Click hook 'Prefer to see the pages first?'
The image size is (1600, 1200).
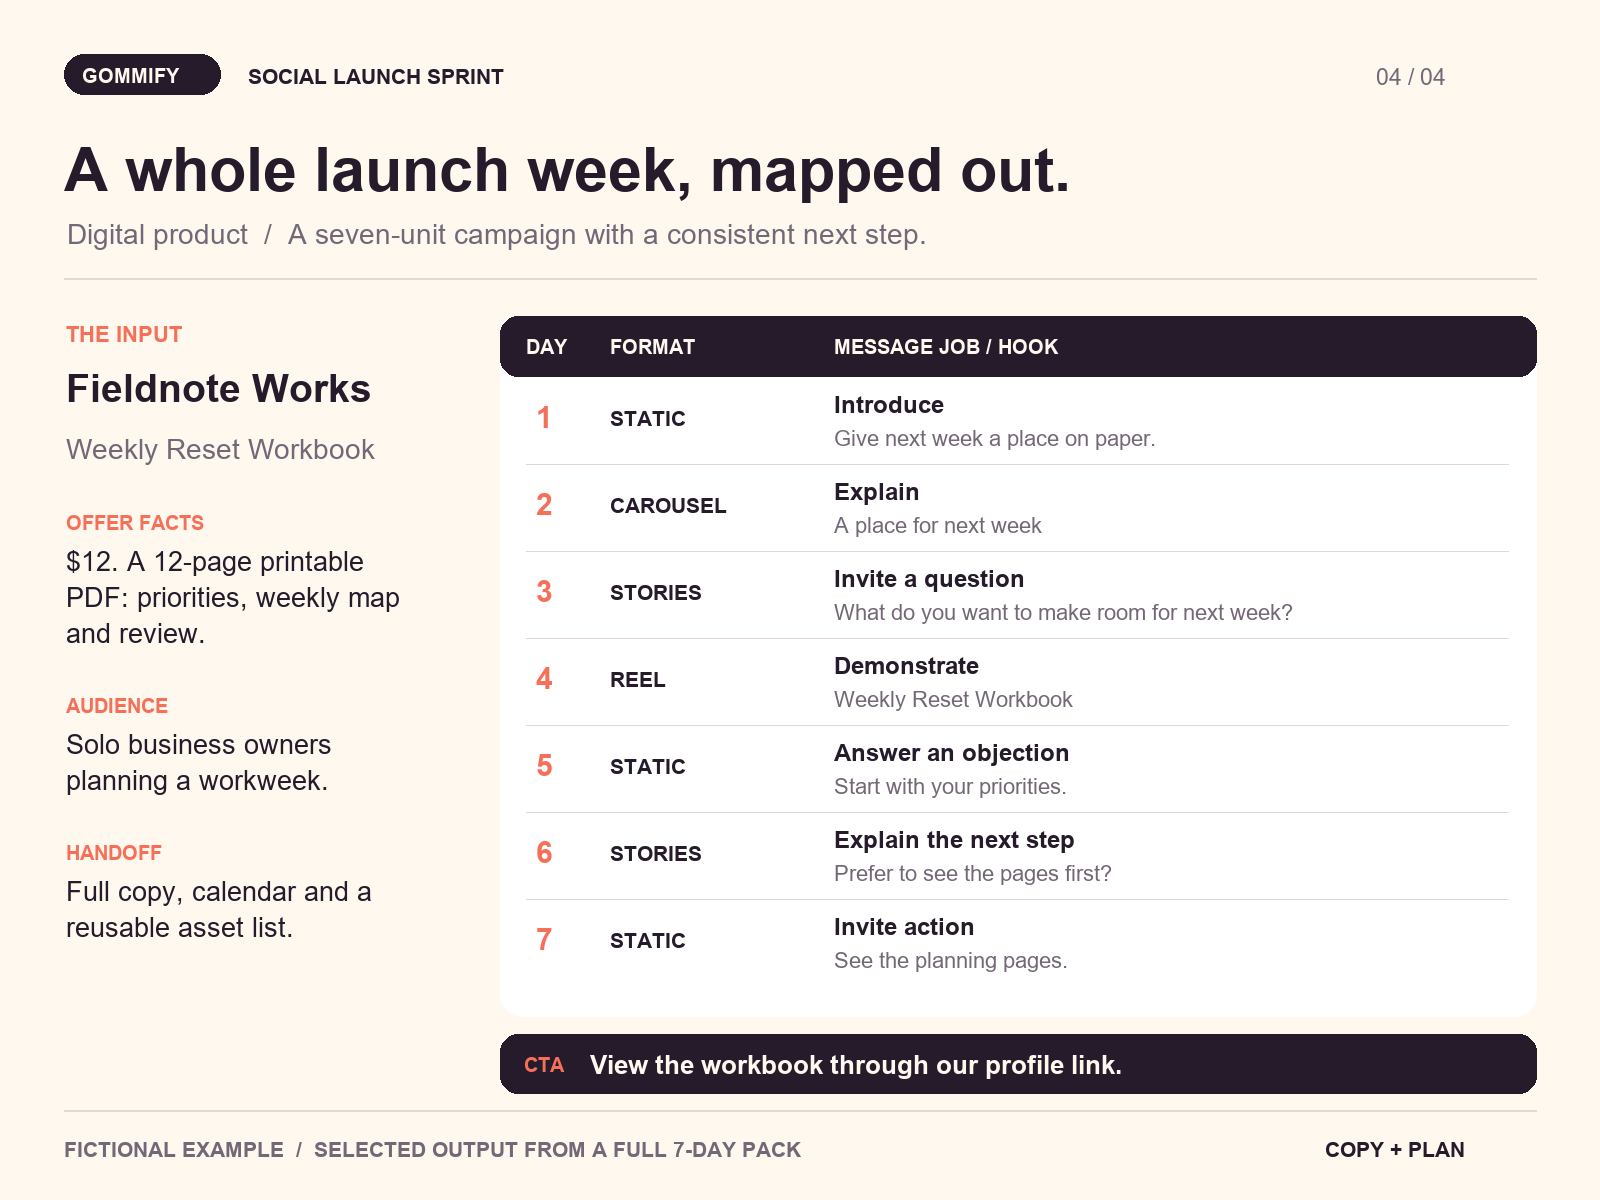(x=973, y=874)
